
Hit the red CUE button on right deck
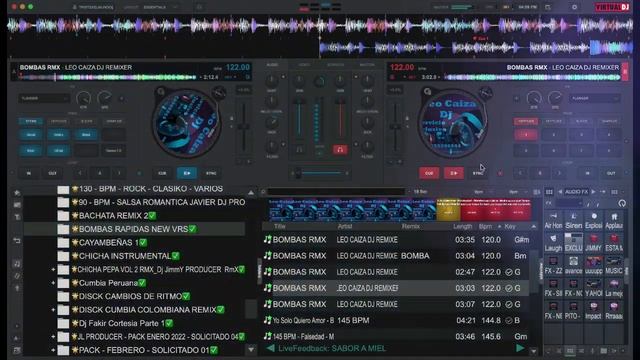[429, 173]
